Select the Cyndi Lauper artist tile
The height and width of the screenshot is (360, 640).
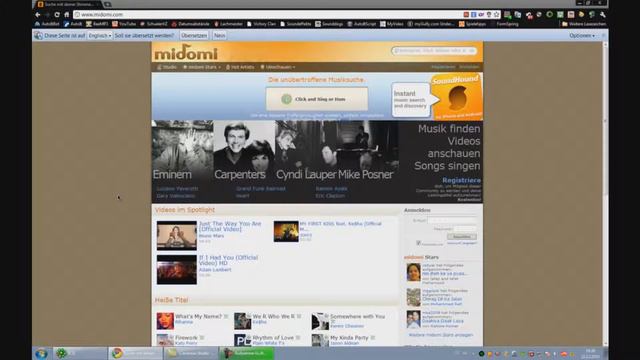pyautogui.click(x=305, y=151)
